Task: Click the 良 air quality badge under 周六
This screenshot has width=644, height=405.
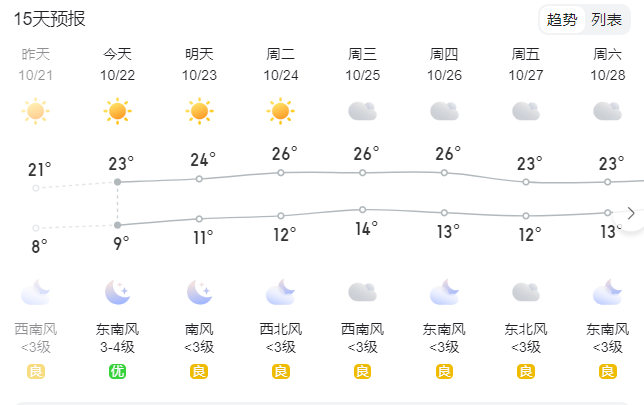Action: [x=607, y=371]
